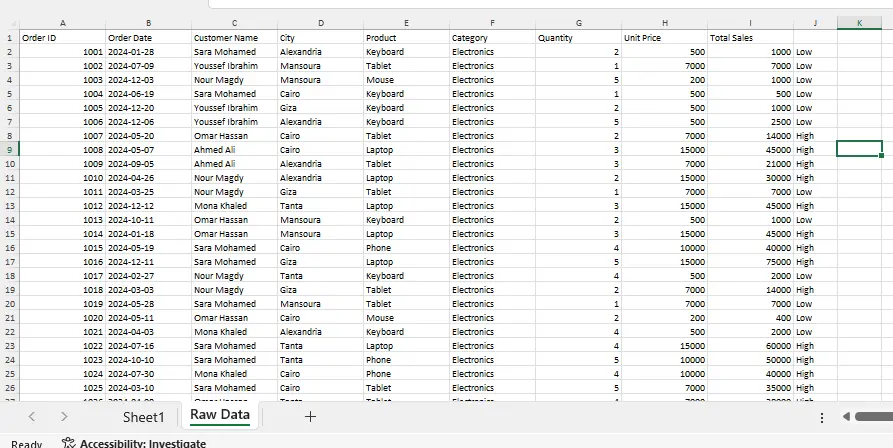Click the City header cell
Screen dimensions: 893x448
[x=321, y=38]
